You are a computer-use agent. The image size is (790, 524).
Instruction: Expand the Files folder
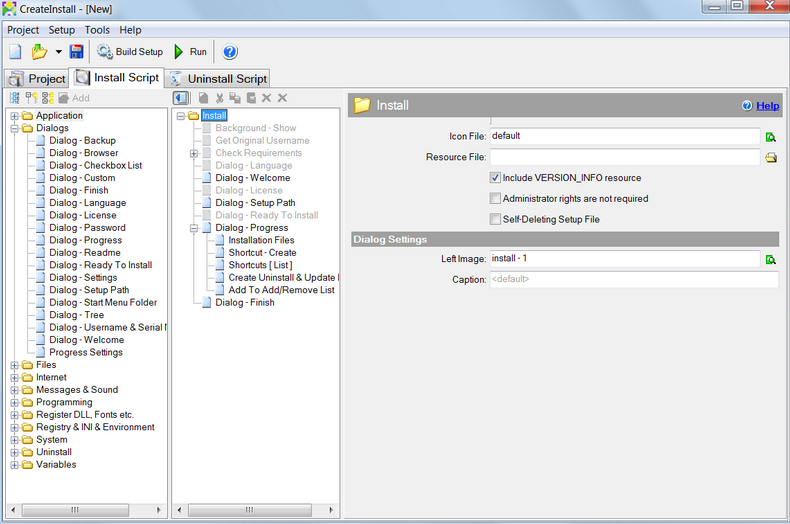[x=15, y=365]
